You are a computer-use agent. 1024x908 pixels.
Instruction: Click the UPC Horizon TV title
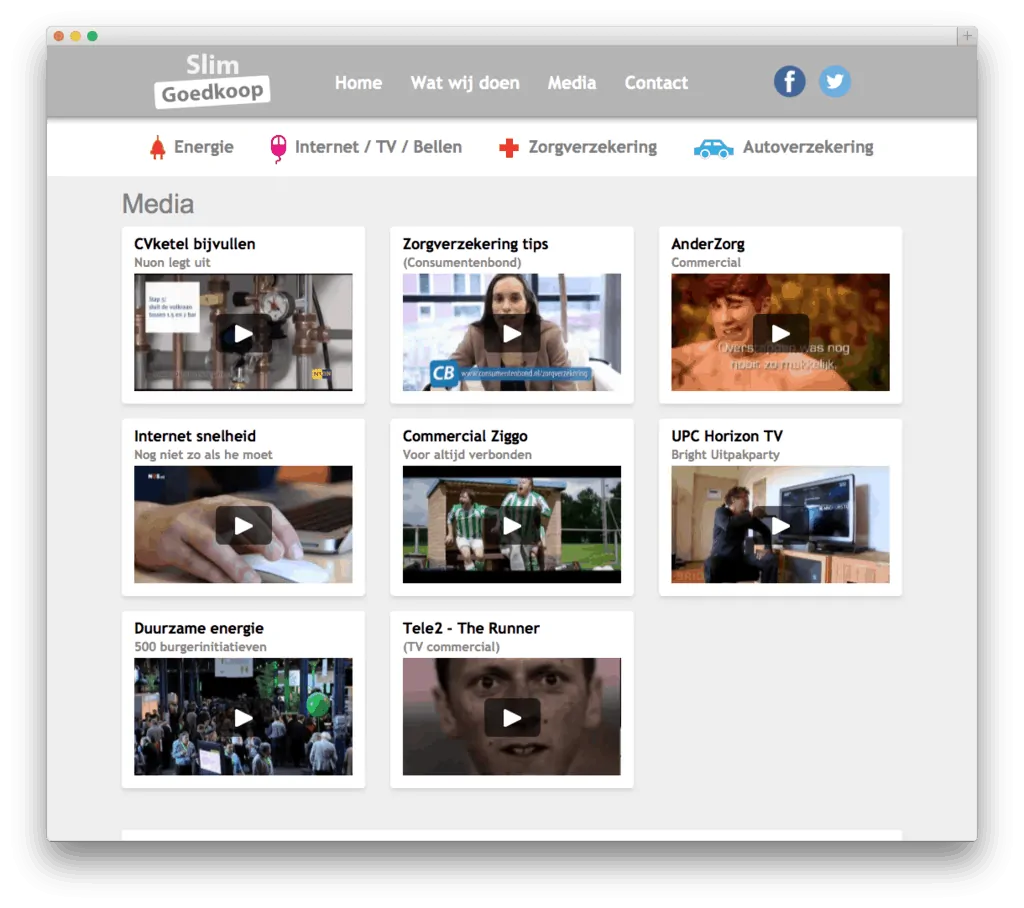pyautogui.click(x=727, y=436)
